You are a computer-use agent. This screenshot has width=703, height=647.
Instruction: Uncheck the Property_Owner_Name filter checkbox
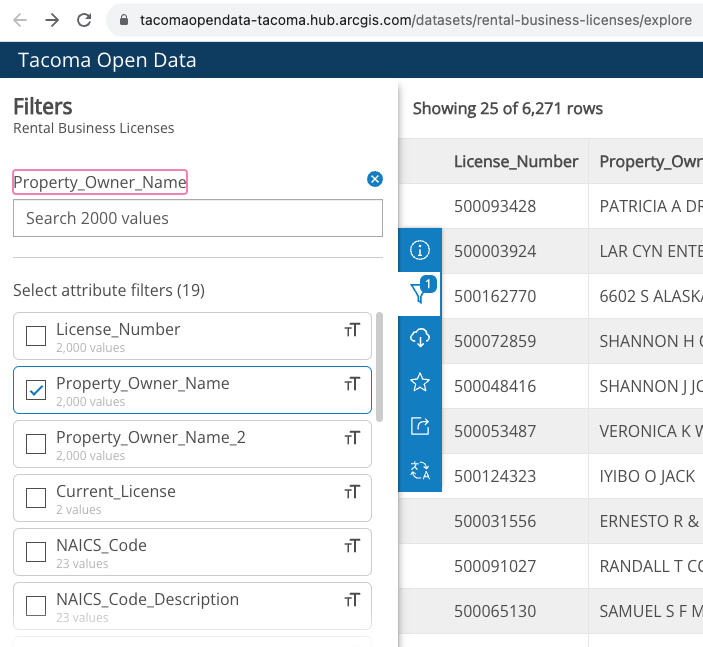(x=36, y=390)
